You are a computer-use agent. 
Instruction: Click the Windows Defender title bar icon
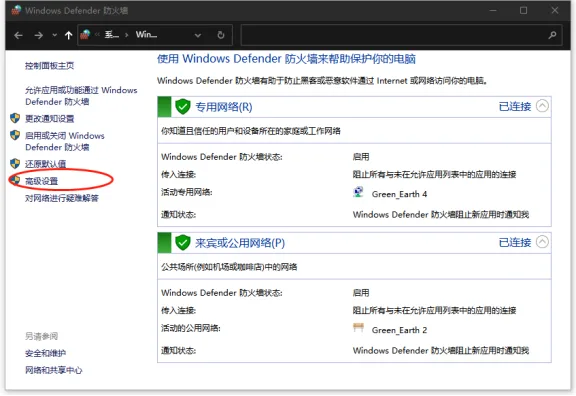coord(16,10)
